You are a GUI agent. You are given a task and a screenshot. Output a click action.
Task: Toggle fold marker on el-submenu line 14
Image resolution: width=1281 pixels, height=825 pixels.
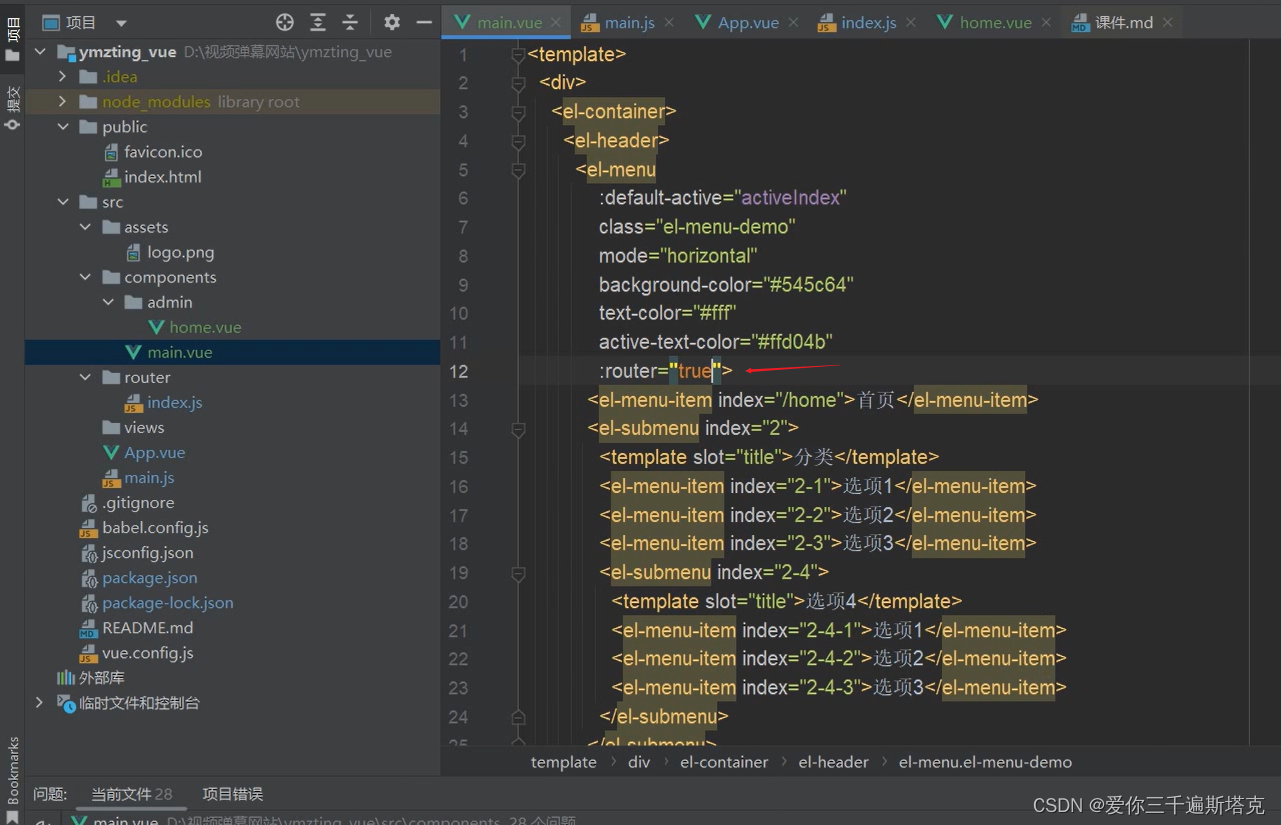coord(518,429)
